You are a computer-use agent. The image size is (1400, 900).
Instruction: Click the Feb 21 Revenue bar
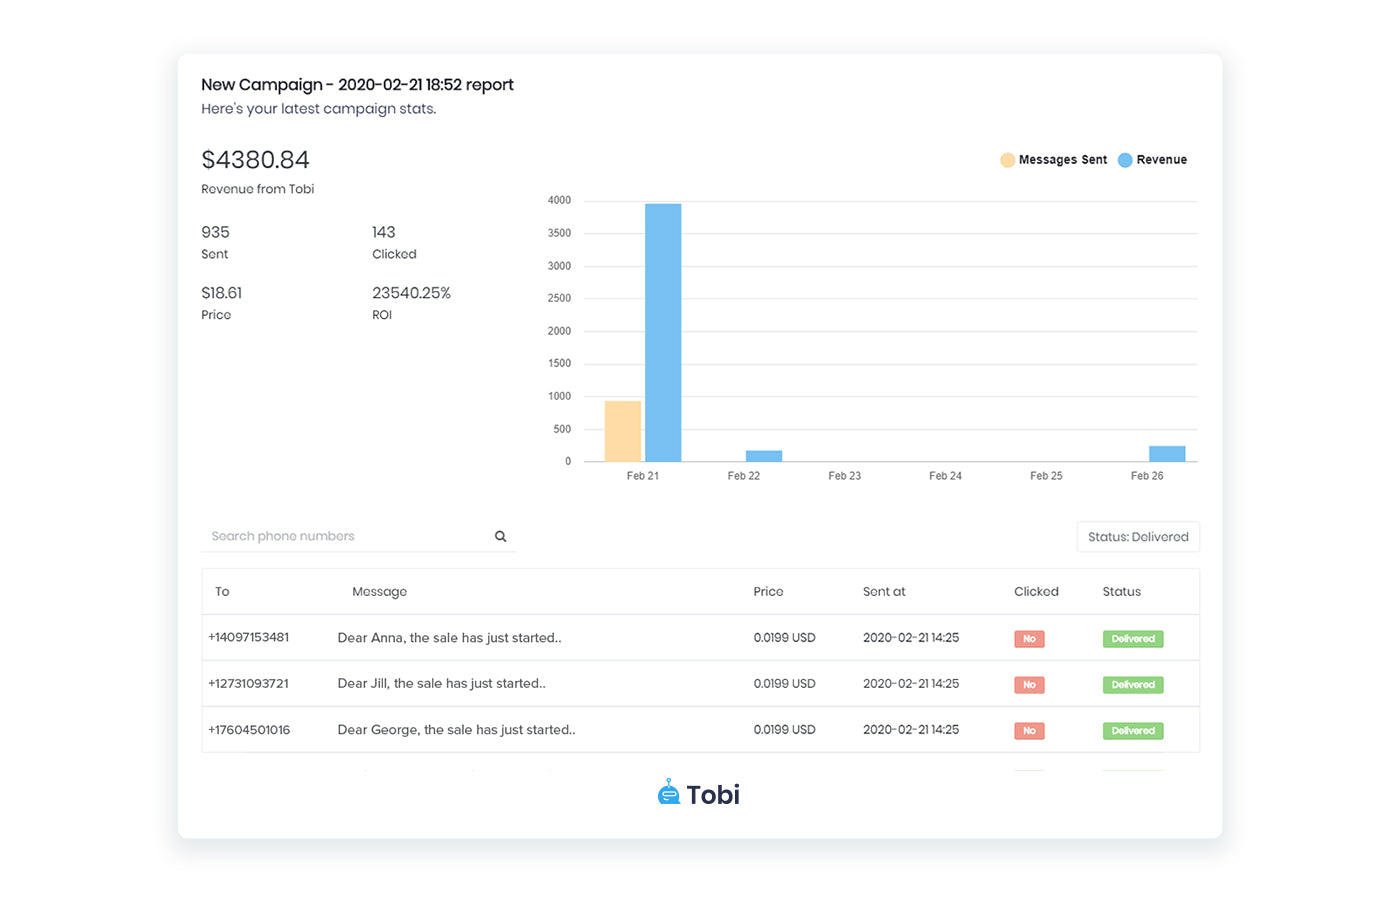(x=663, y=333)
